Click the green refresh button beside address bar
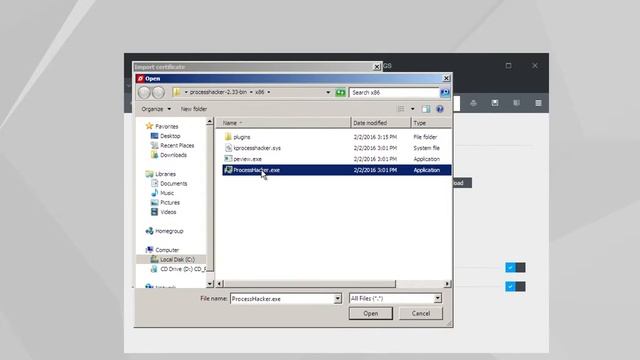The width and height of the screenshot is (640, 360). pyautogui.click(x=340, y=93)
